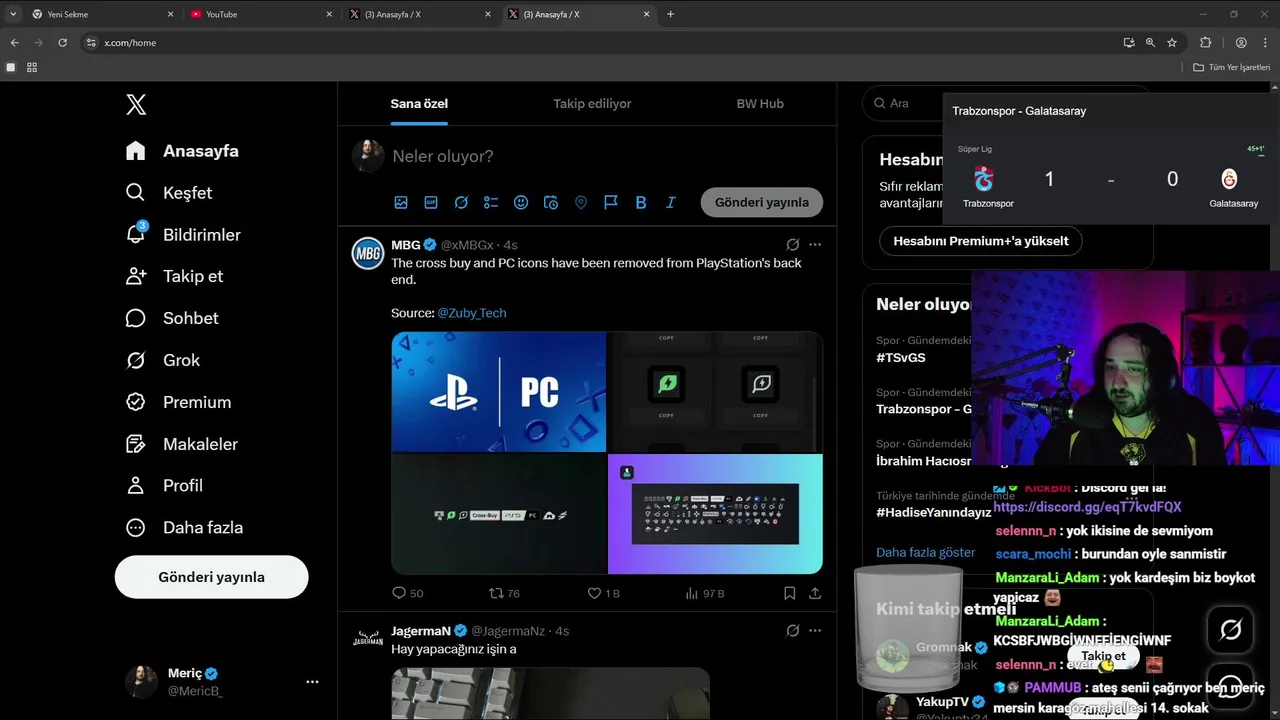Click floating Grok button
Viewport: 1280px width, 720px height.
[x=1231, y=630]
